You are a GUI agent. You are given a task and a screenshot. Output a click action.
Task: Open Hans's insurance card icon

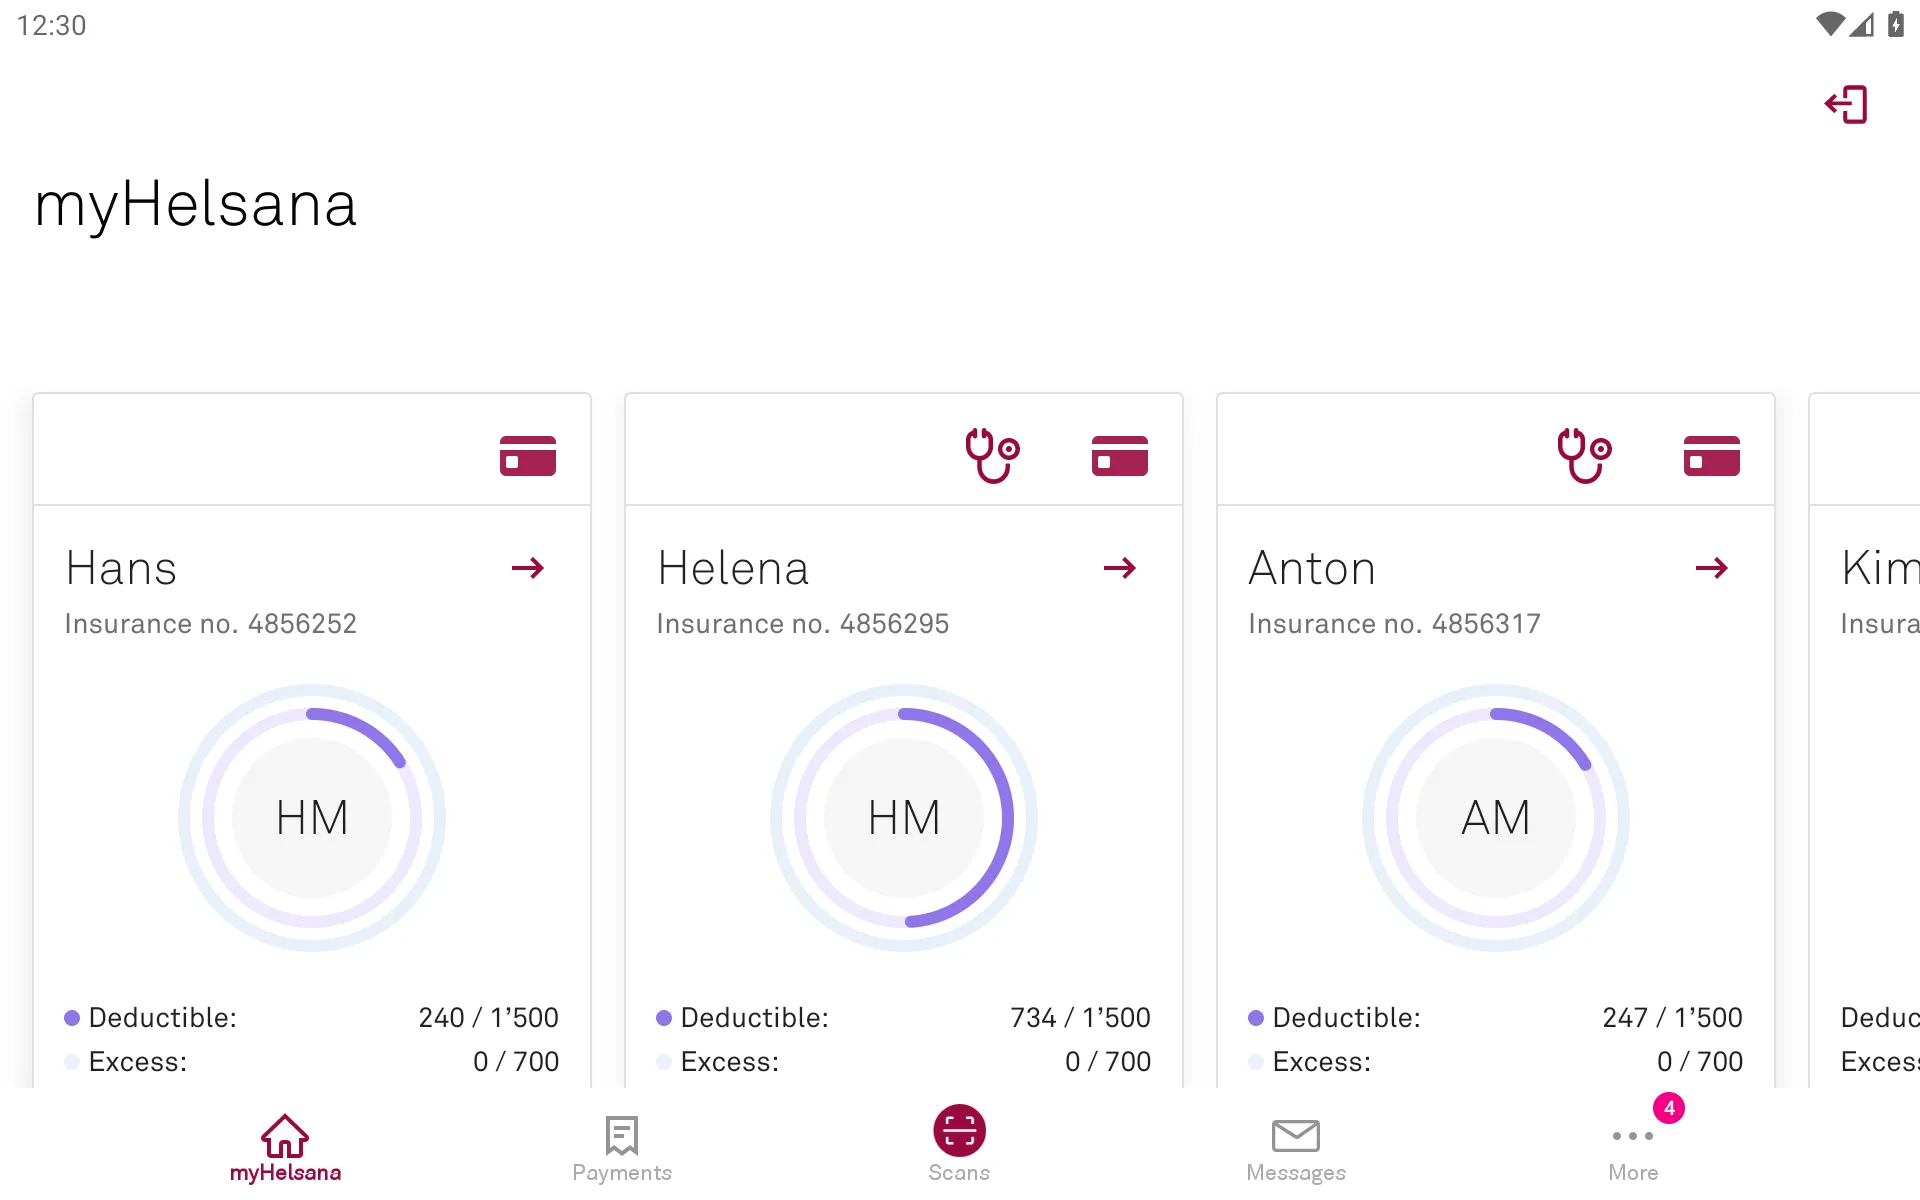[x=528, y=456]
